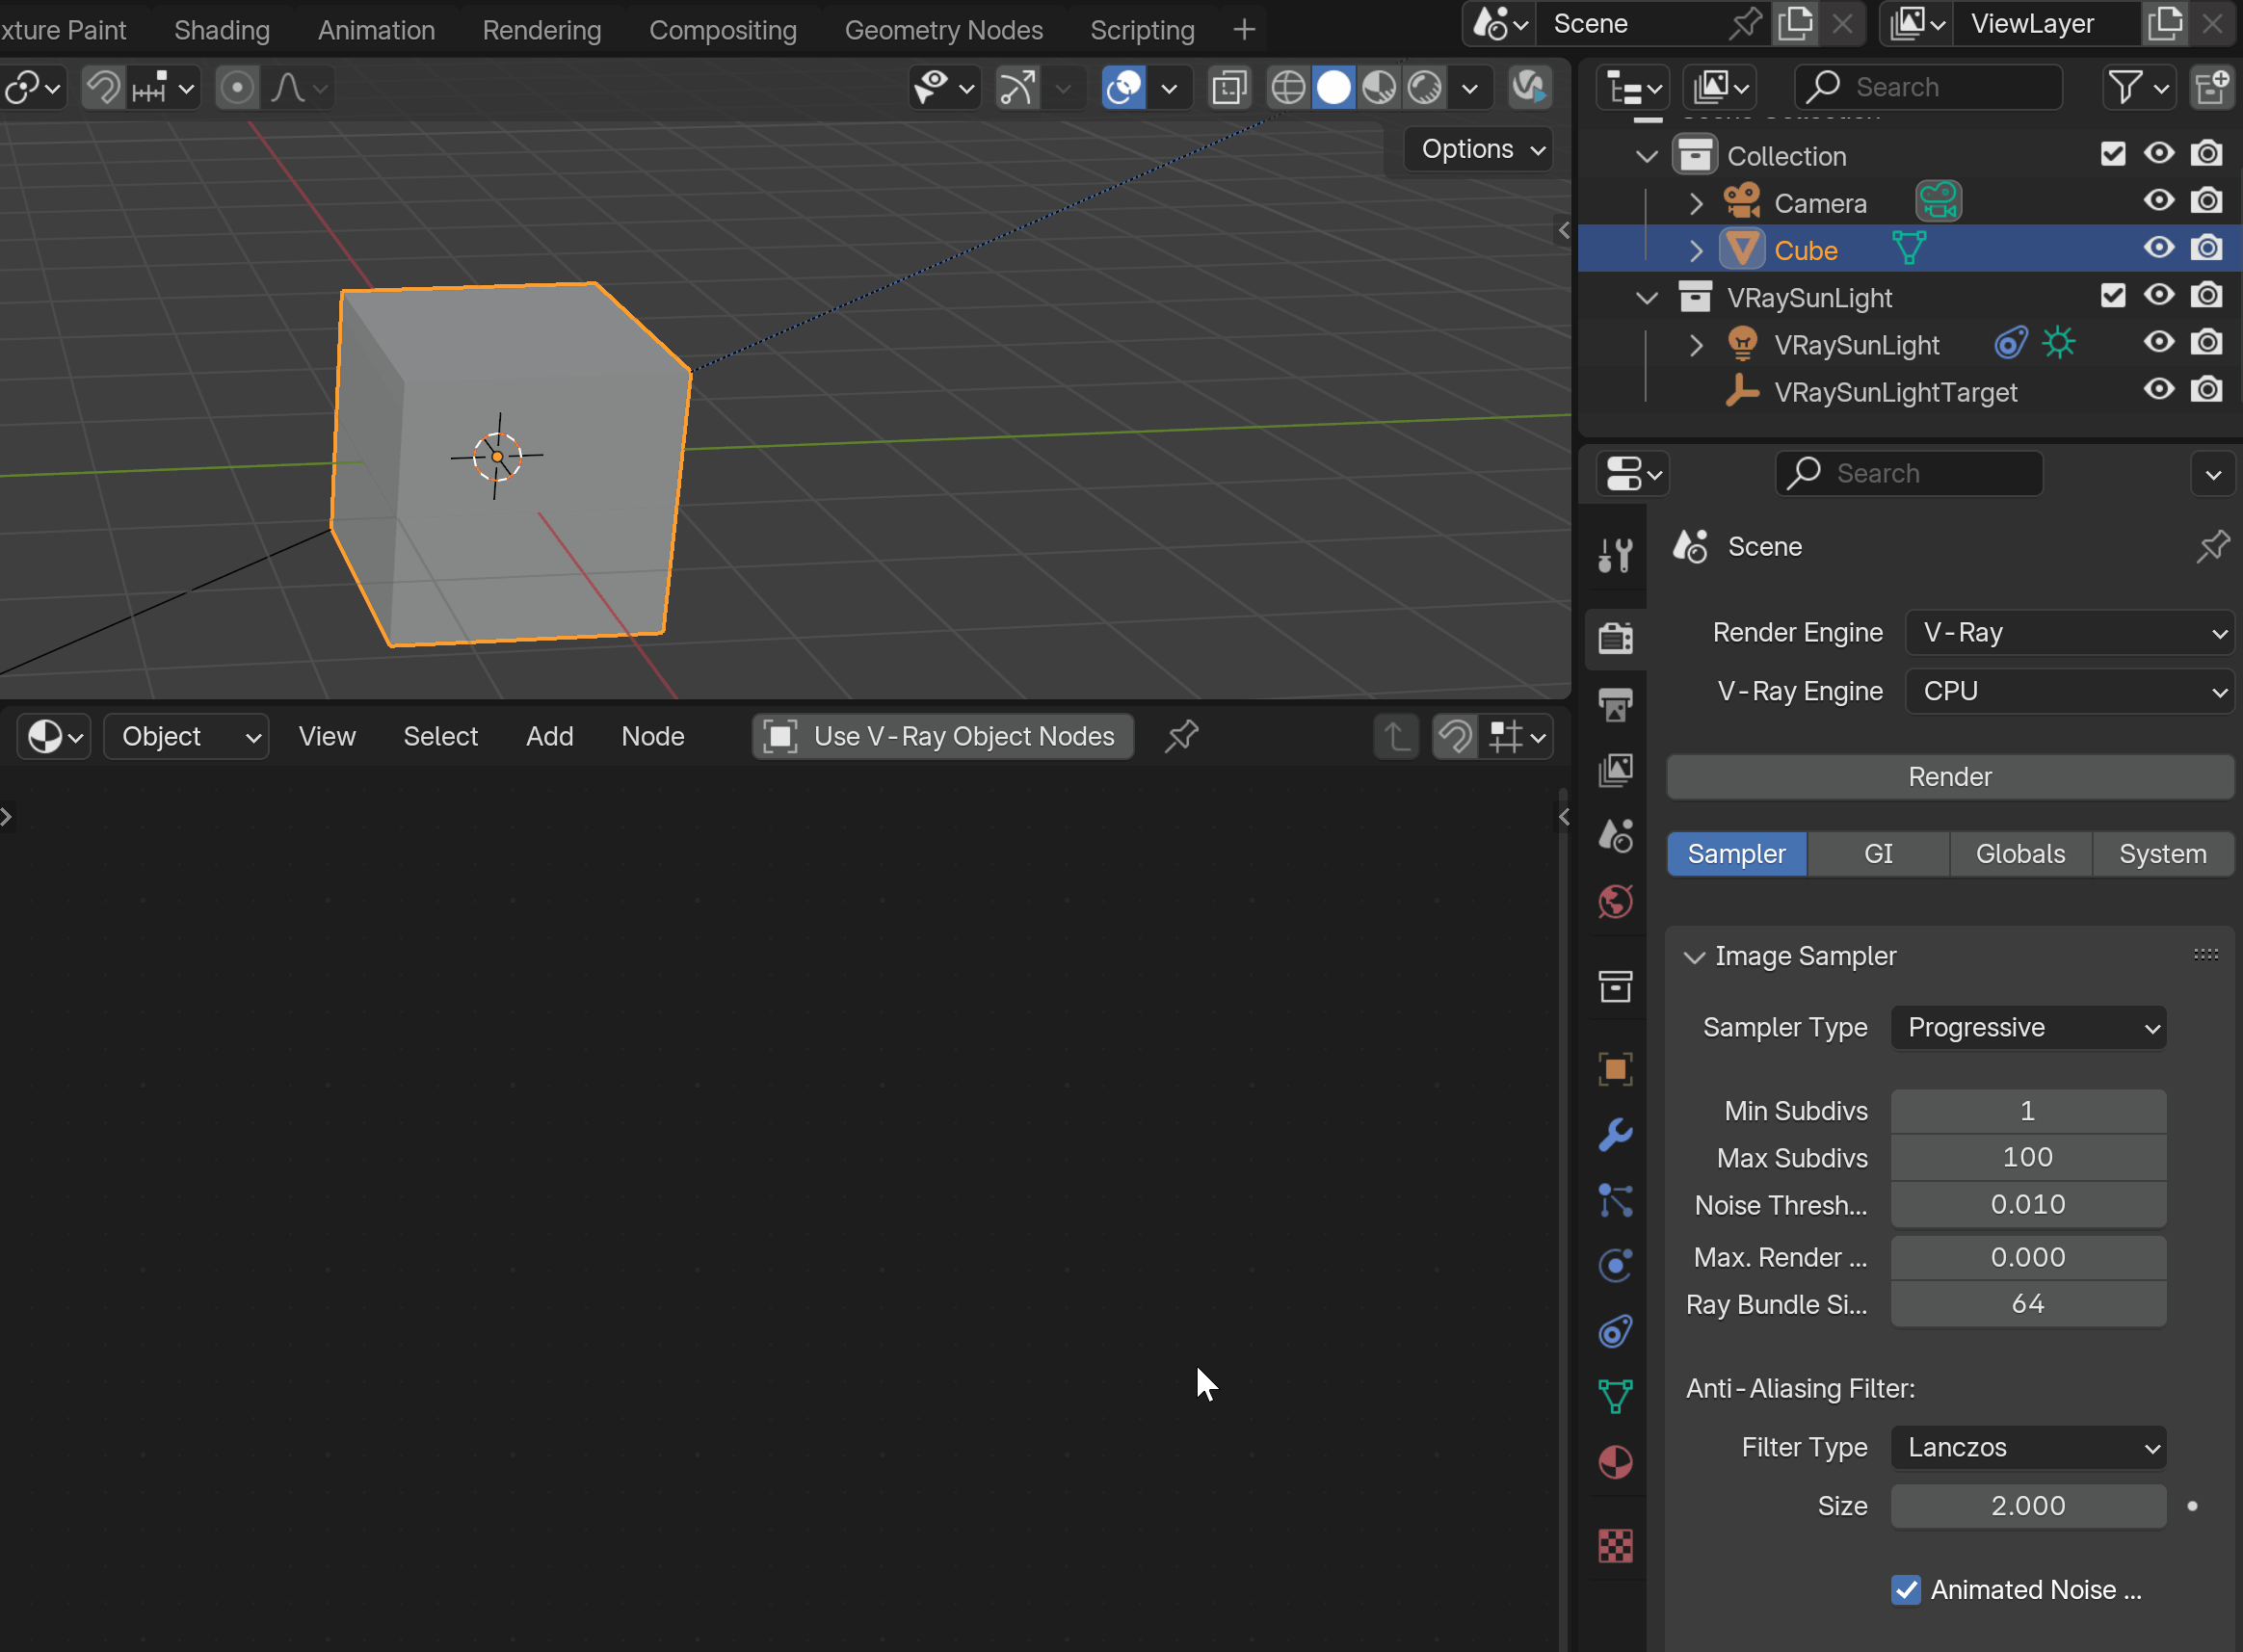The image size is (2243, 1652).
Task: Open outliner filter dropdown
Action: tap(2139, 88)
